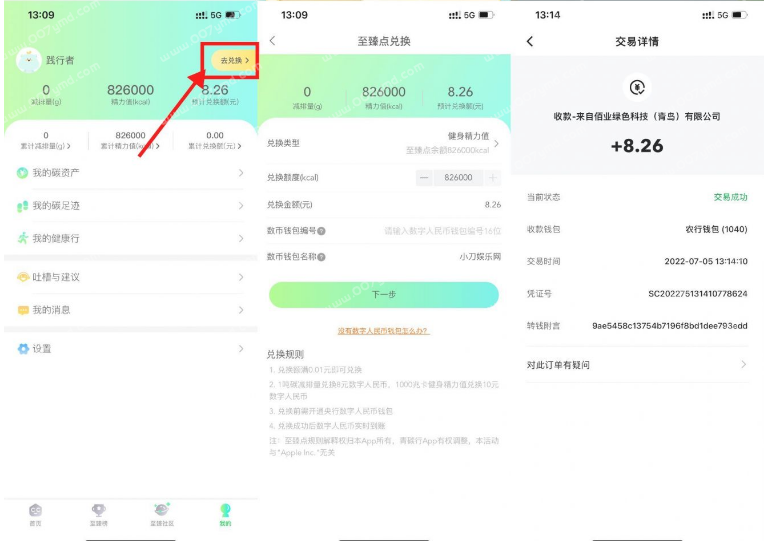The image size is (767, 541).
Task: Expand the 我的健康行 row chevron
Action: pos(241,238)
